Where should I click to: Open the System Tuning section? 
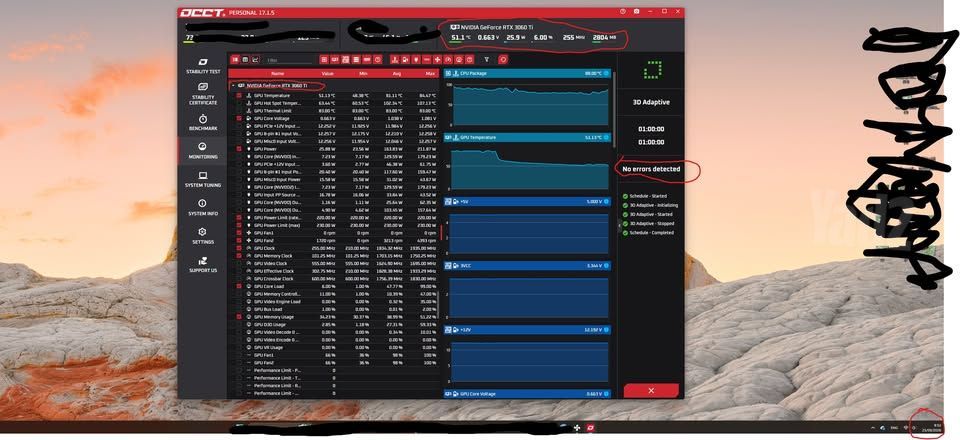point(203,179)
